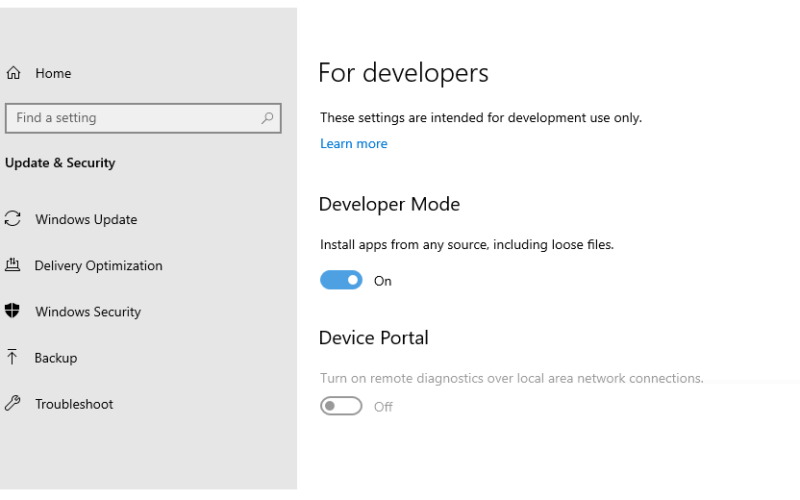This screenshot has height=500, width=800.
Task: Open the Troubleshoot settings page
Action: (74, 404)
